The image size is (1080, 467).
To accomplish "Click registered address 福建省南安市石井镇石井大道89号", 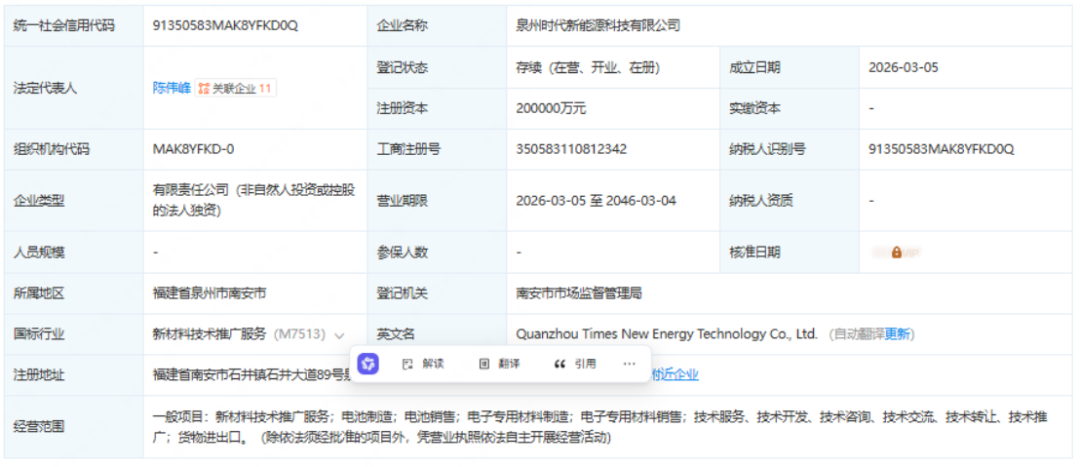I will click(x=251, y=375).
